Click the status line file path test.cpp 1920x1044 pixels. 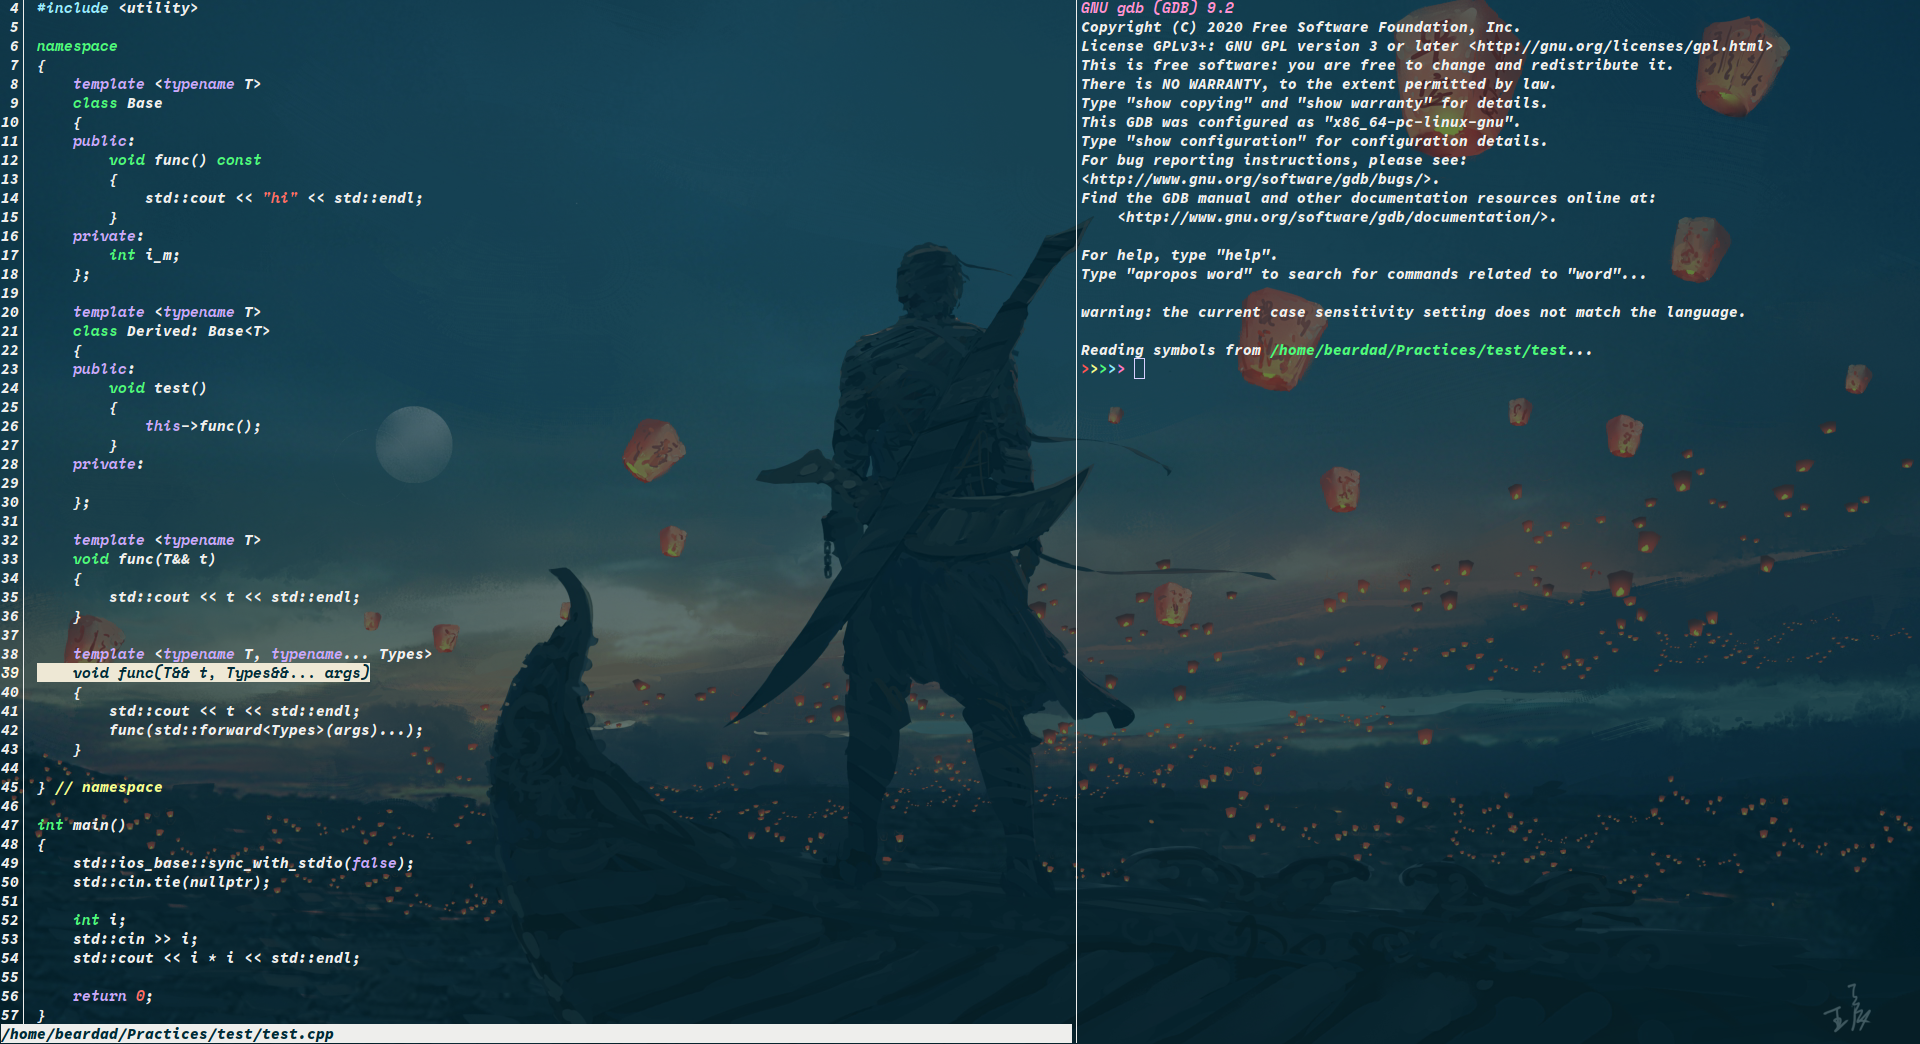coord(168,1034)
